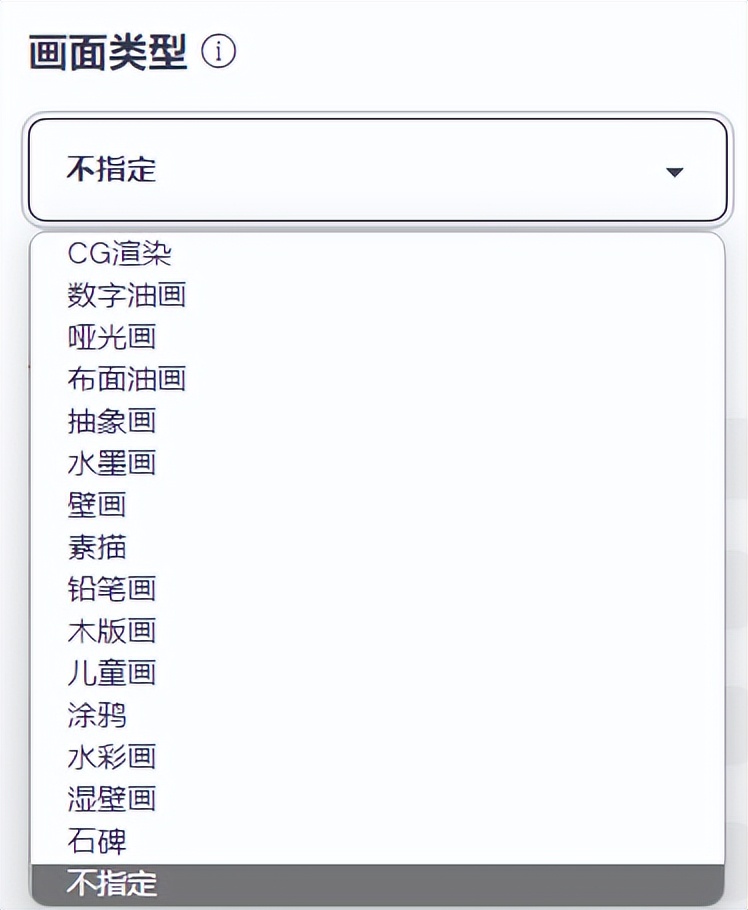This screenshot has height=910, width=748.
Task: Choose 数字油画 from the list
Action: (x=126, y=295)
